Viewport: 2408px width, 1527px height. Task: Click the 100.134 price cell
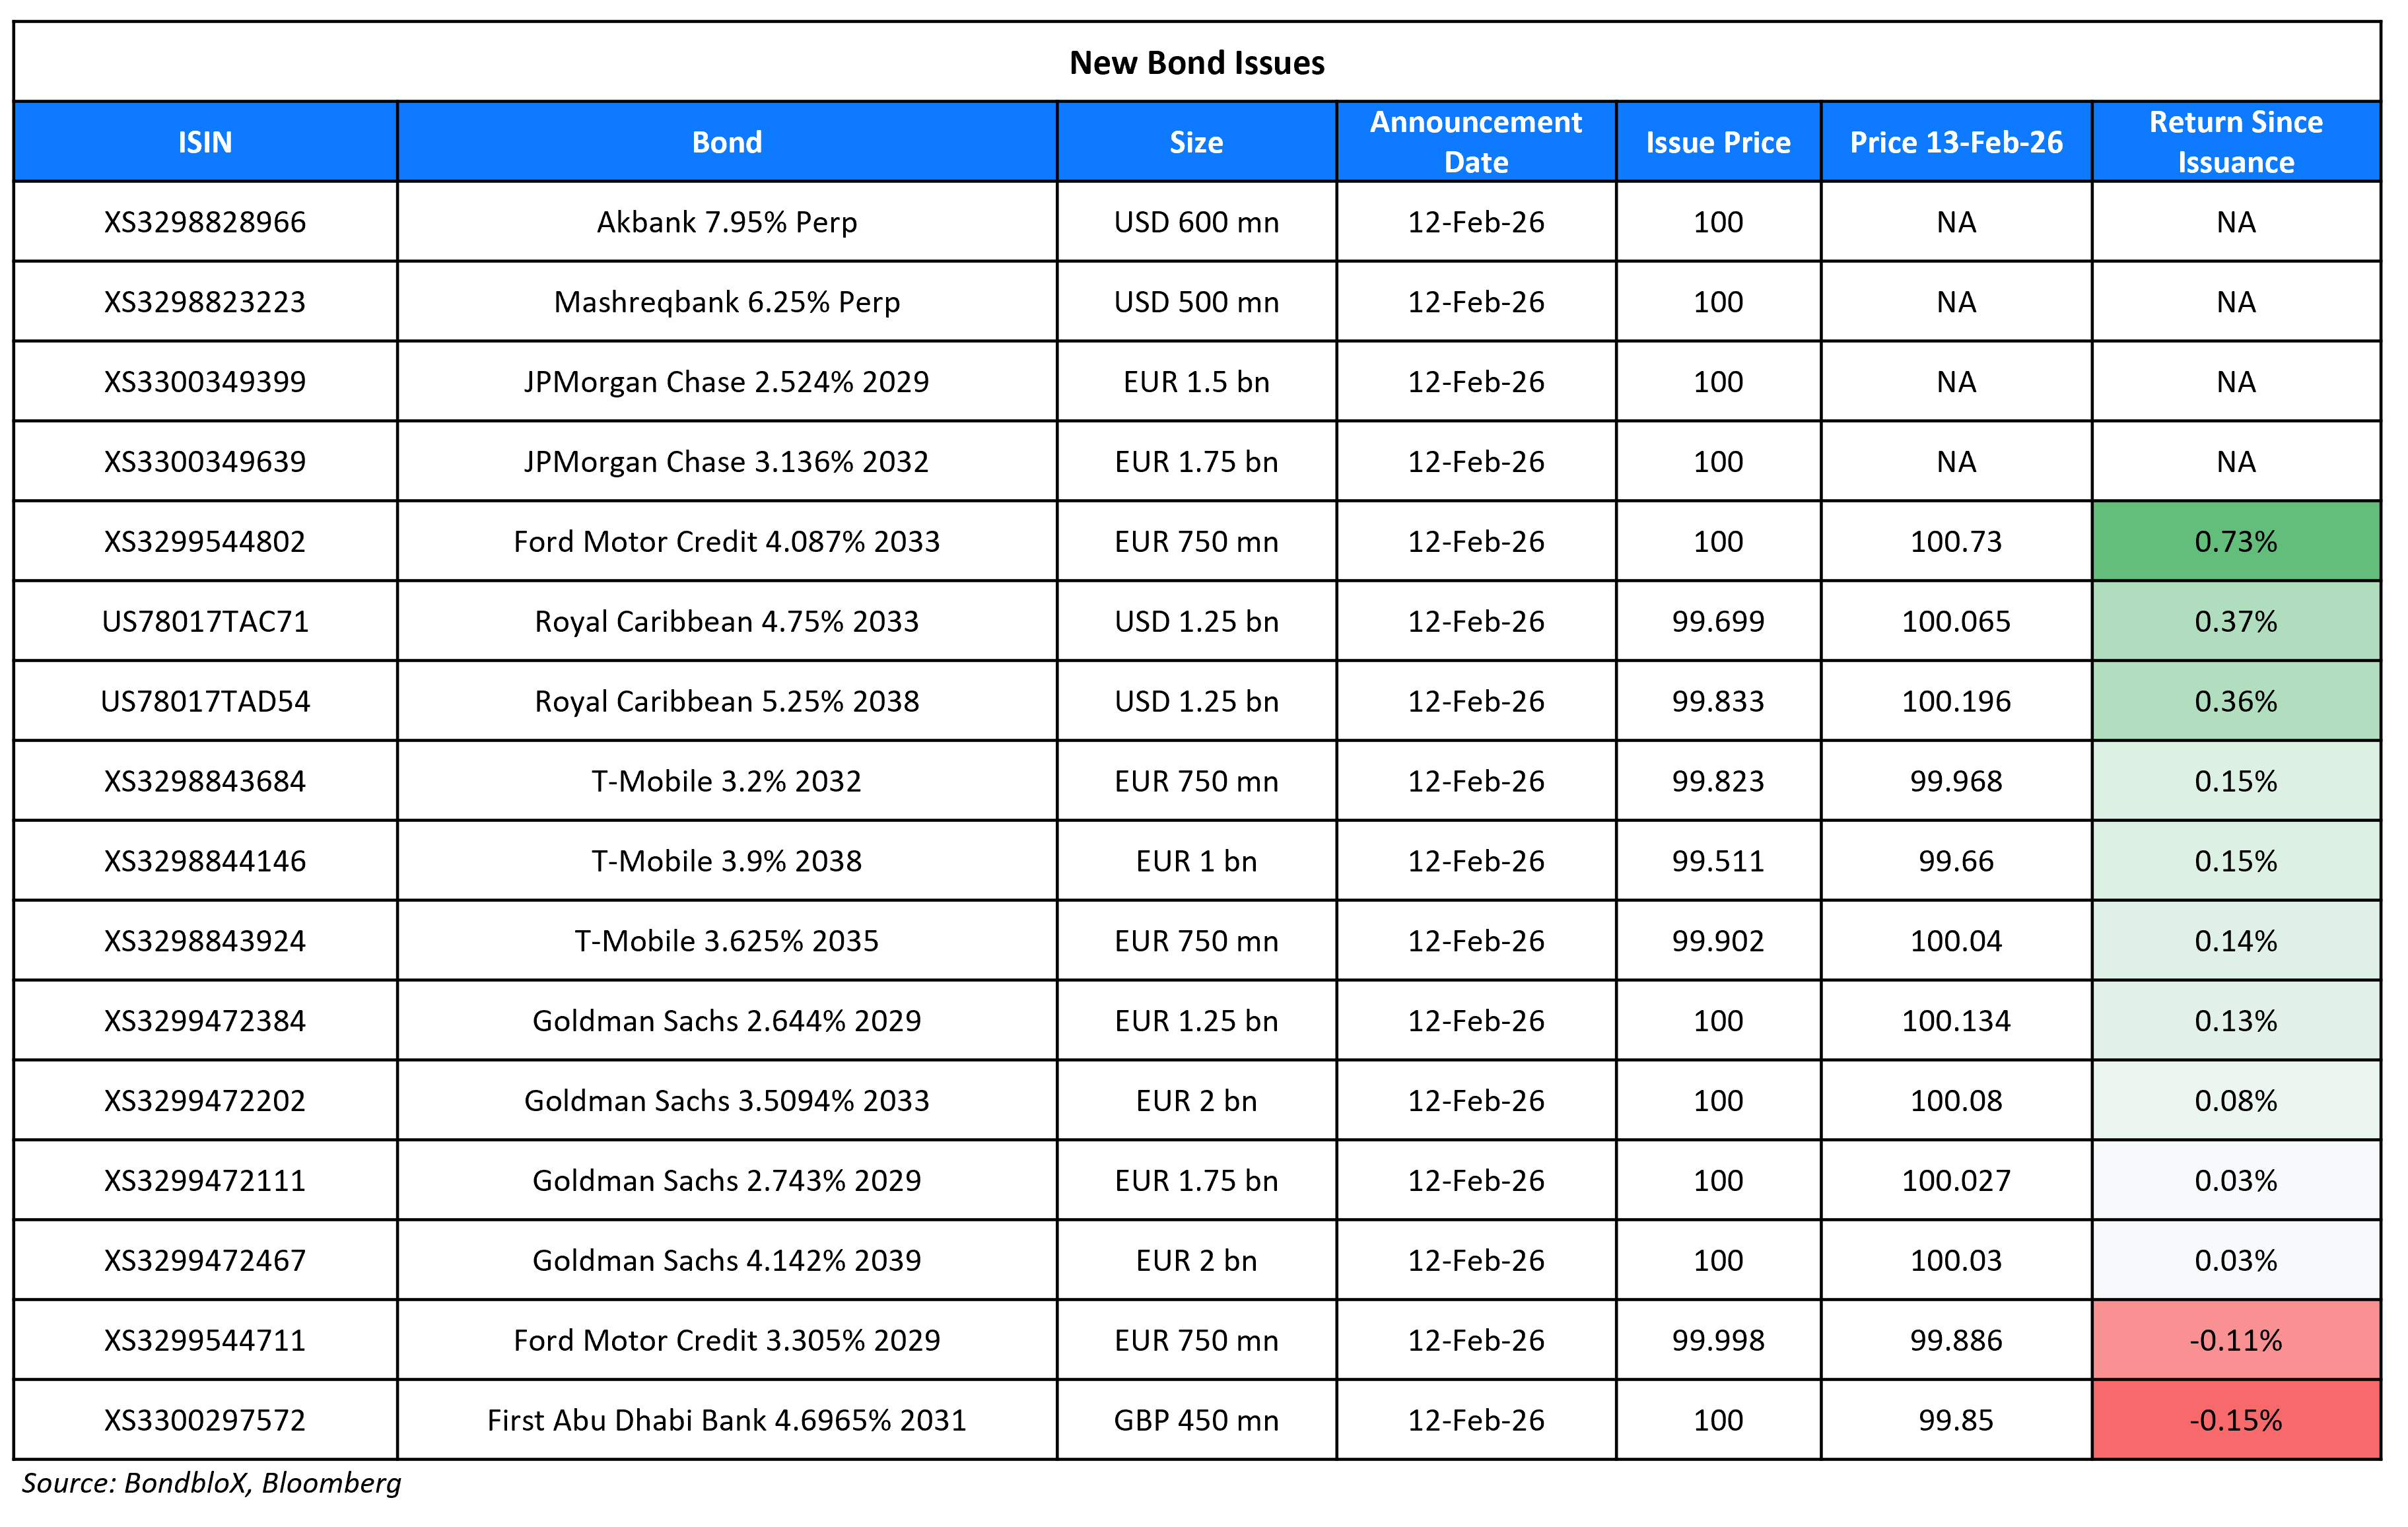point(1956,1021)
